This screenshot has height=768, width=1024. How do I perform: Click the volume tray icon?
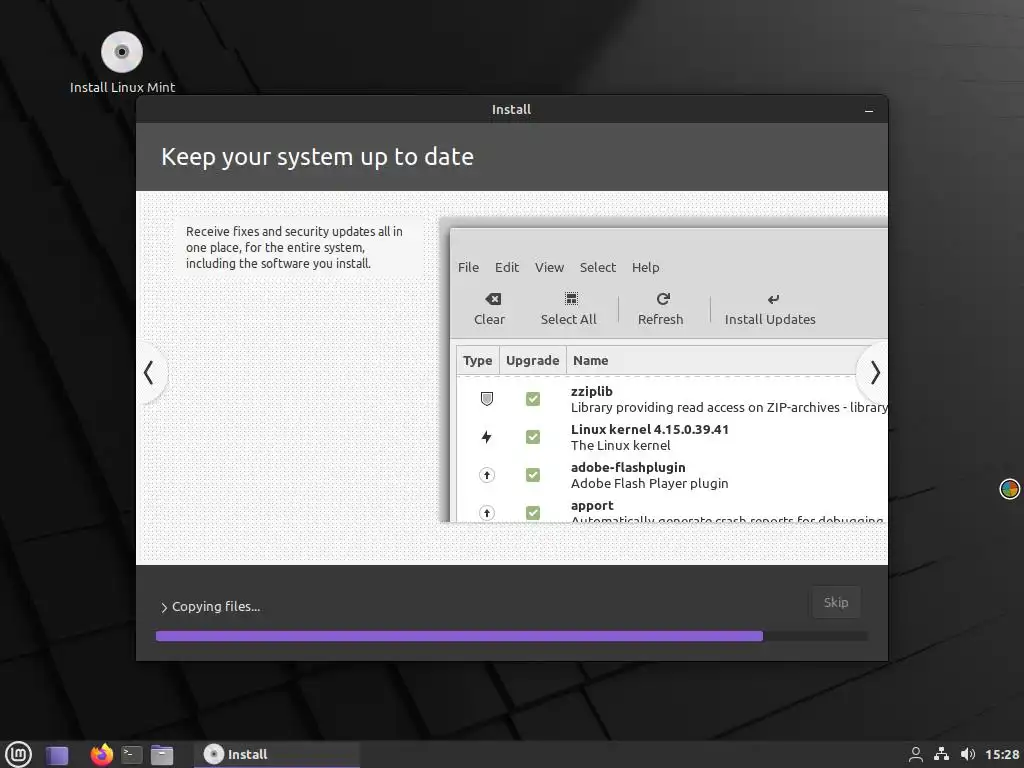[968, 754]
